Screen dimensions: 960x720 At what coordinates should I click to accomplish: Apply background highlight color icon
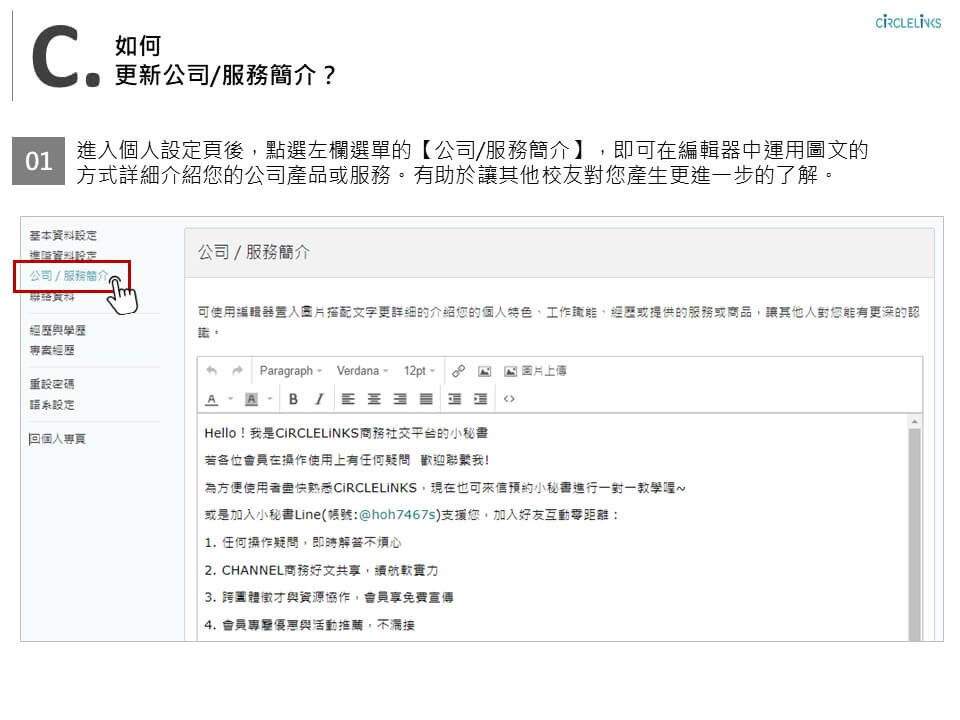coord(251,399)
